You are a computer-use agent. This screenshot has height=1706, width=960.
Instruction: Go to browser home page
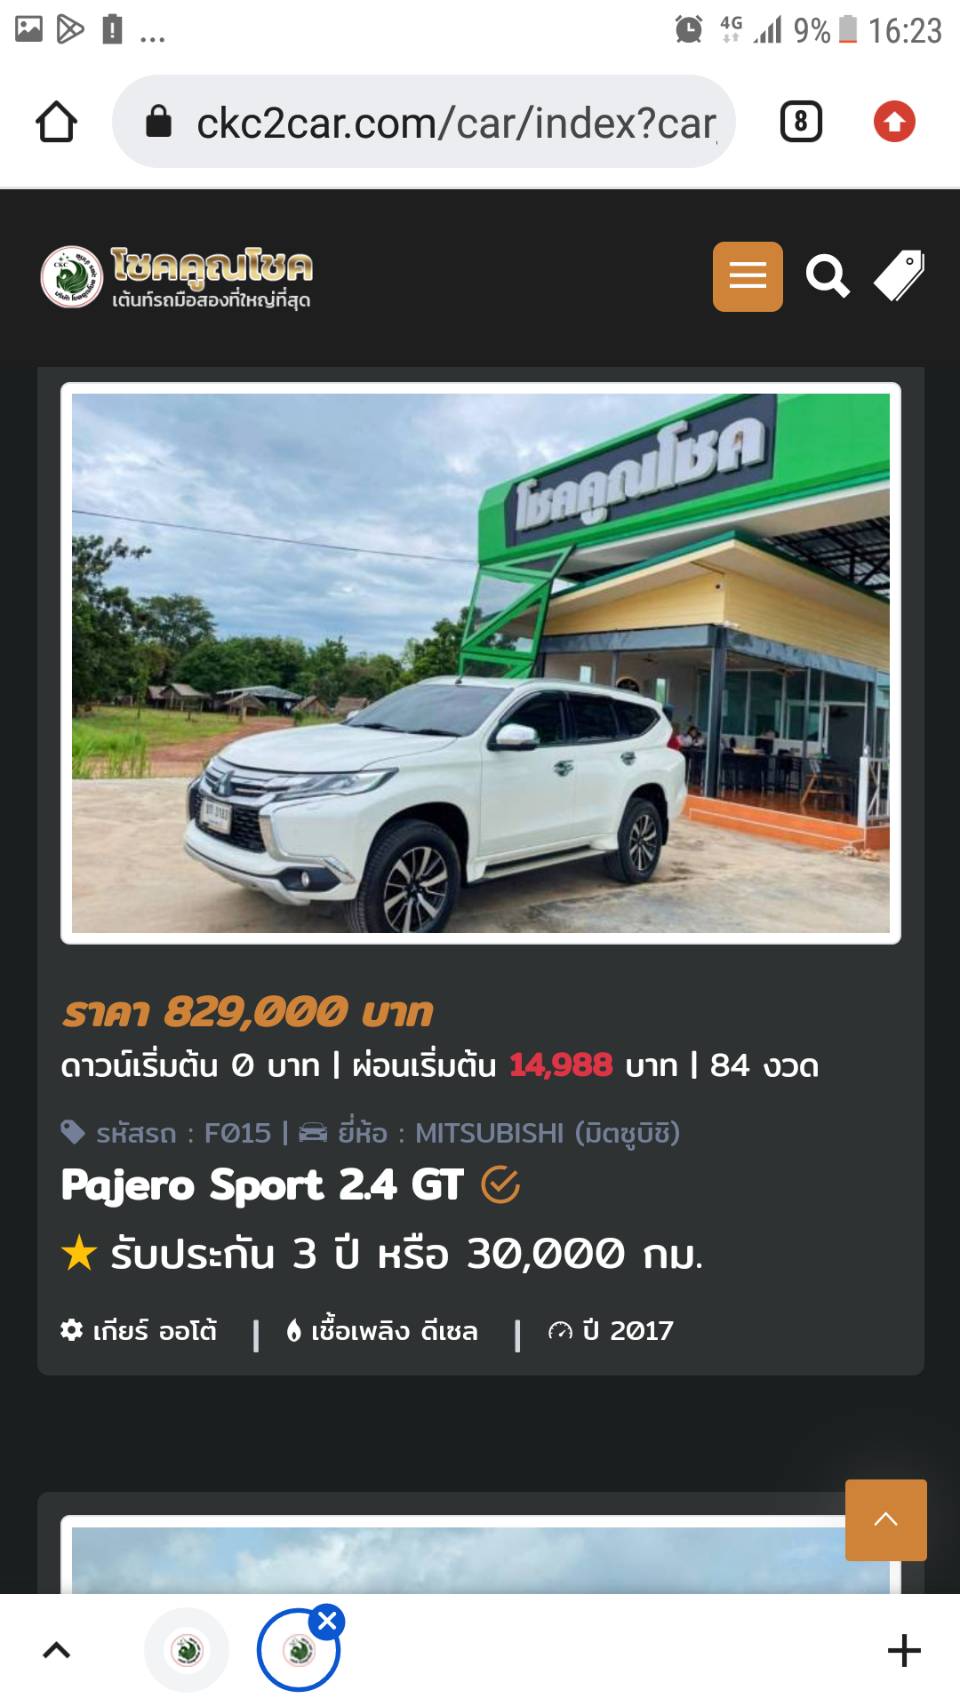point(56,122)
